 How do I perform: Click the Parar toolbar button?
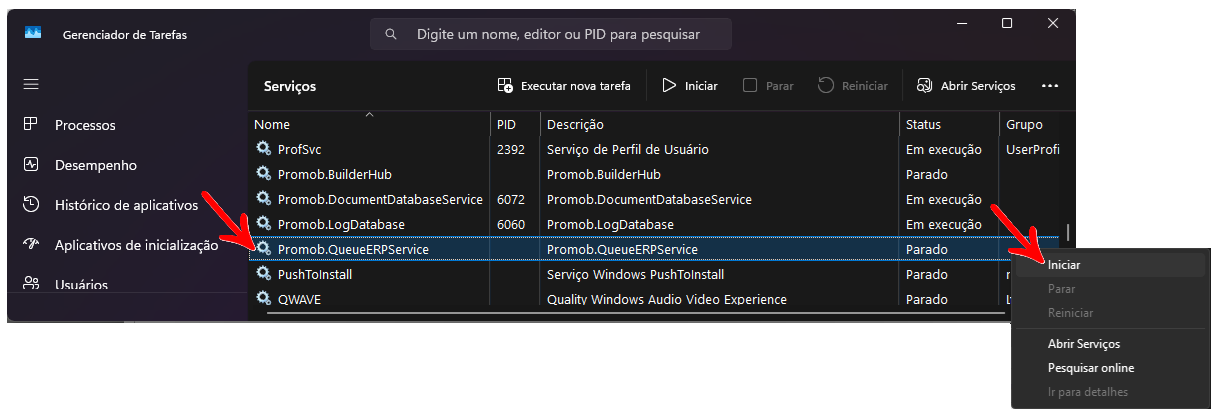768,86
